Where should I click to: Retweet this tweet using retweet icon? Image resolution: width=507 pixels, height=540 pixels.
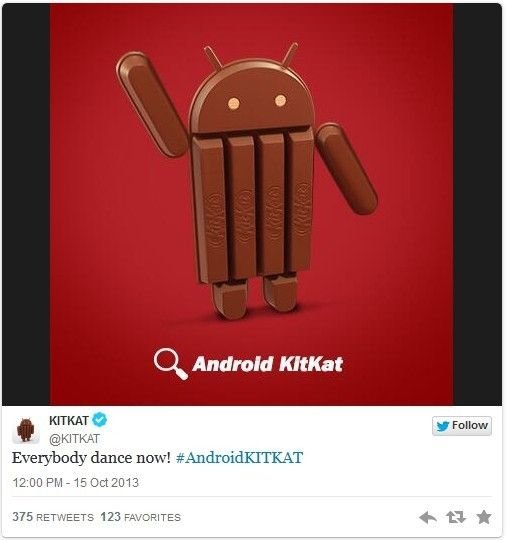tap(456, 517)
